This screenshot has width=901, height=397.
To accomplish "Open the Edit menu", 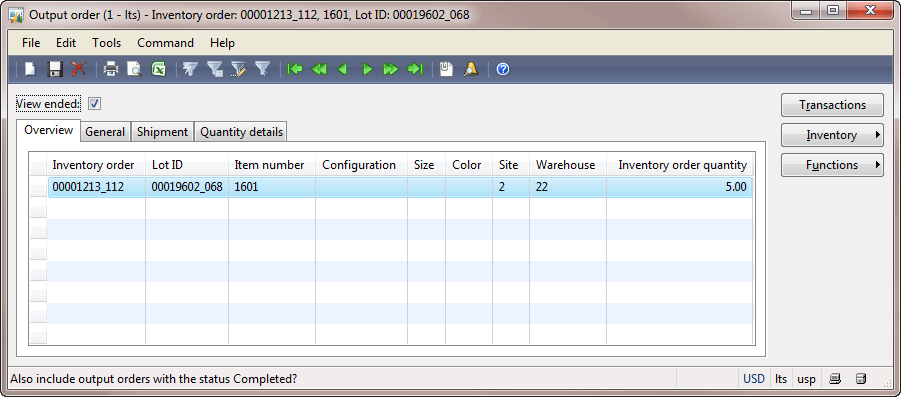I will point(66,43).
